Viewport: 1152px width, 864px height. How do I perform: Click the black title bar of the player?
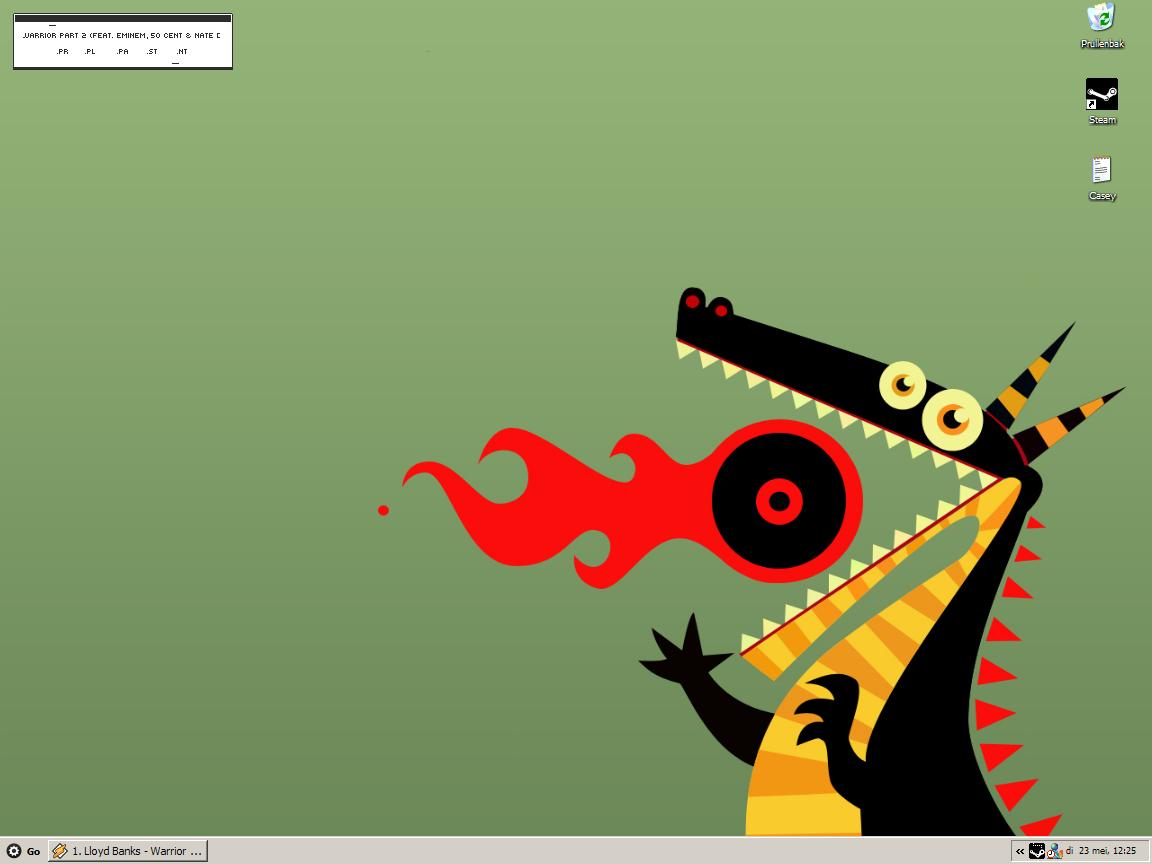[x=123, y=18]
